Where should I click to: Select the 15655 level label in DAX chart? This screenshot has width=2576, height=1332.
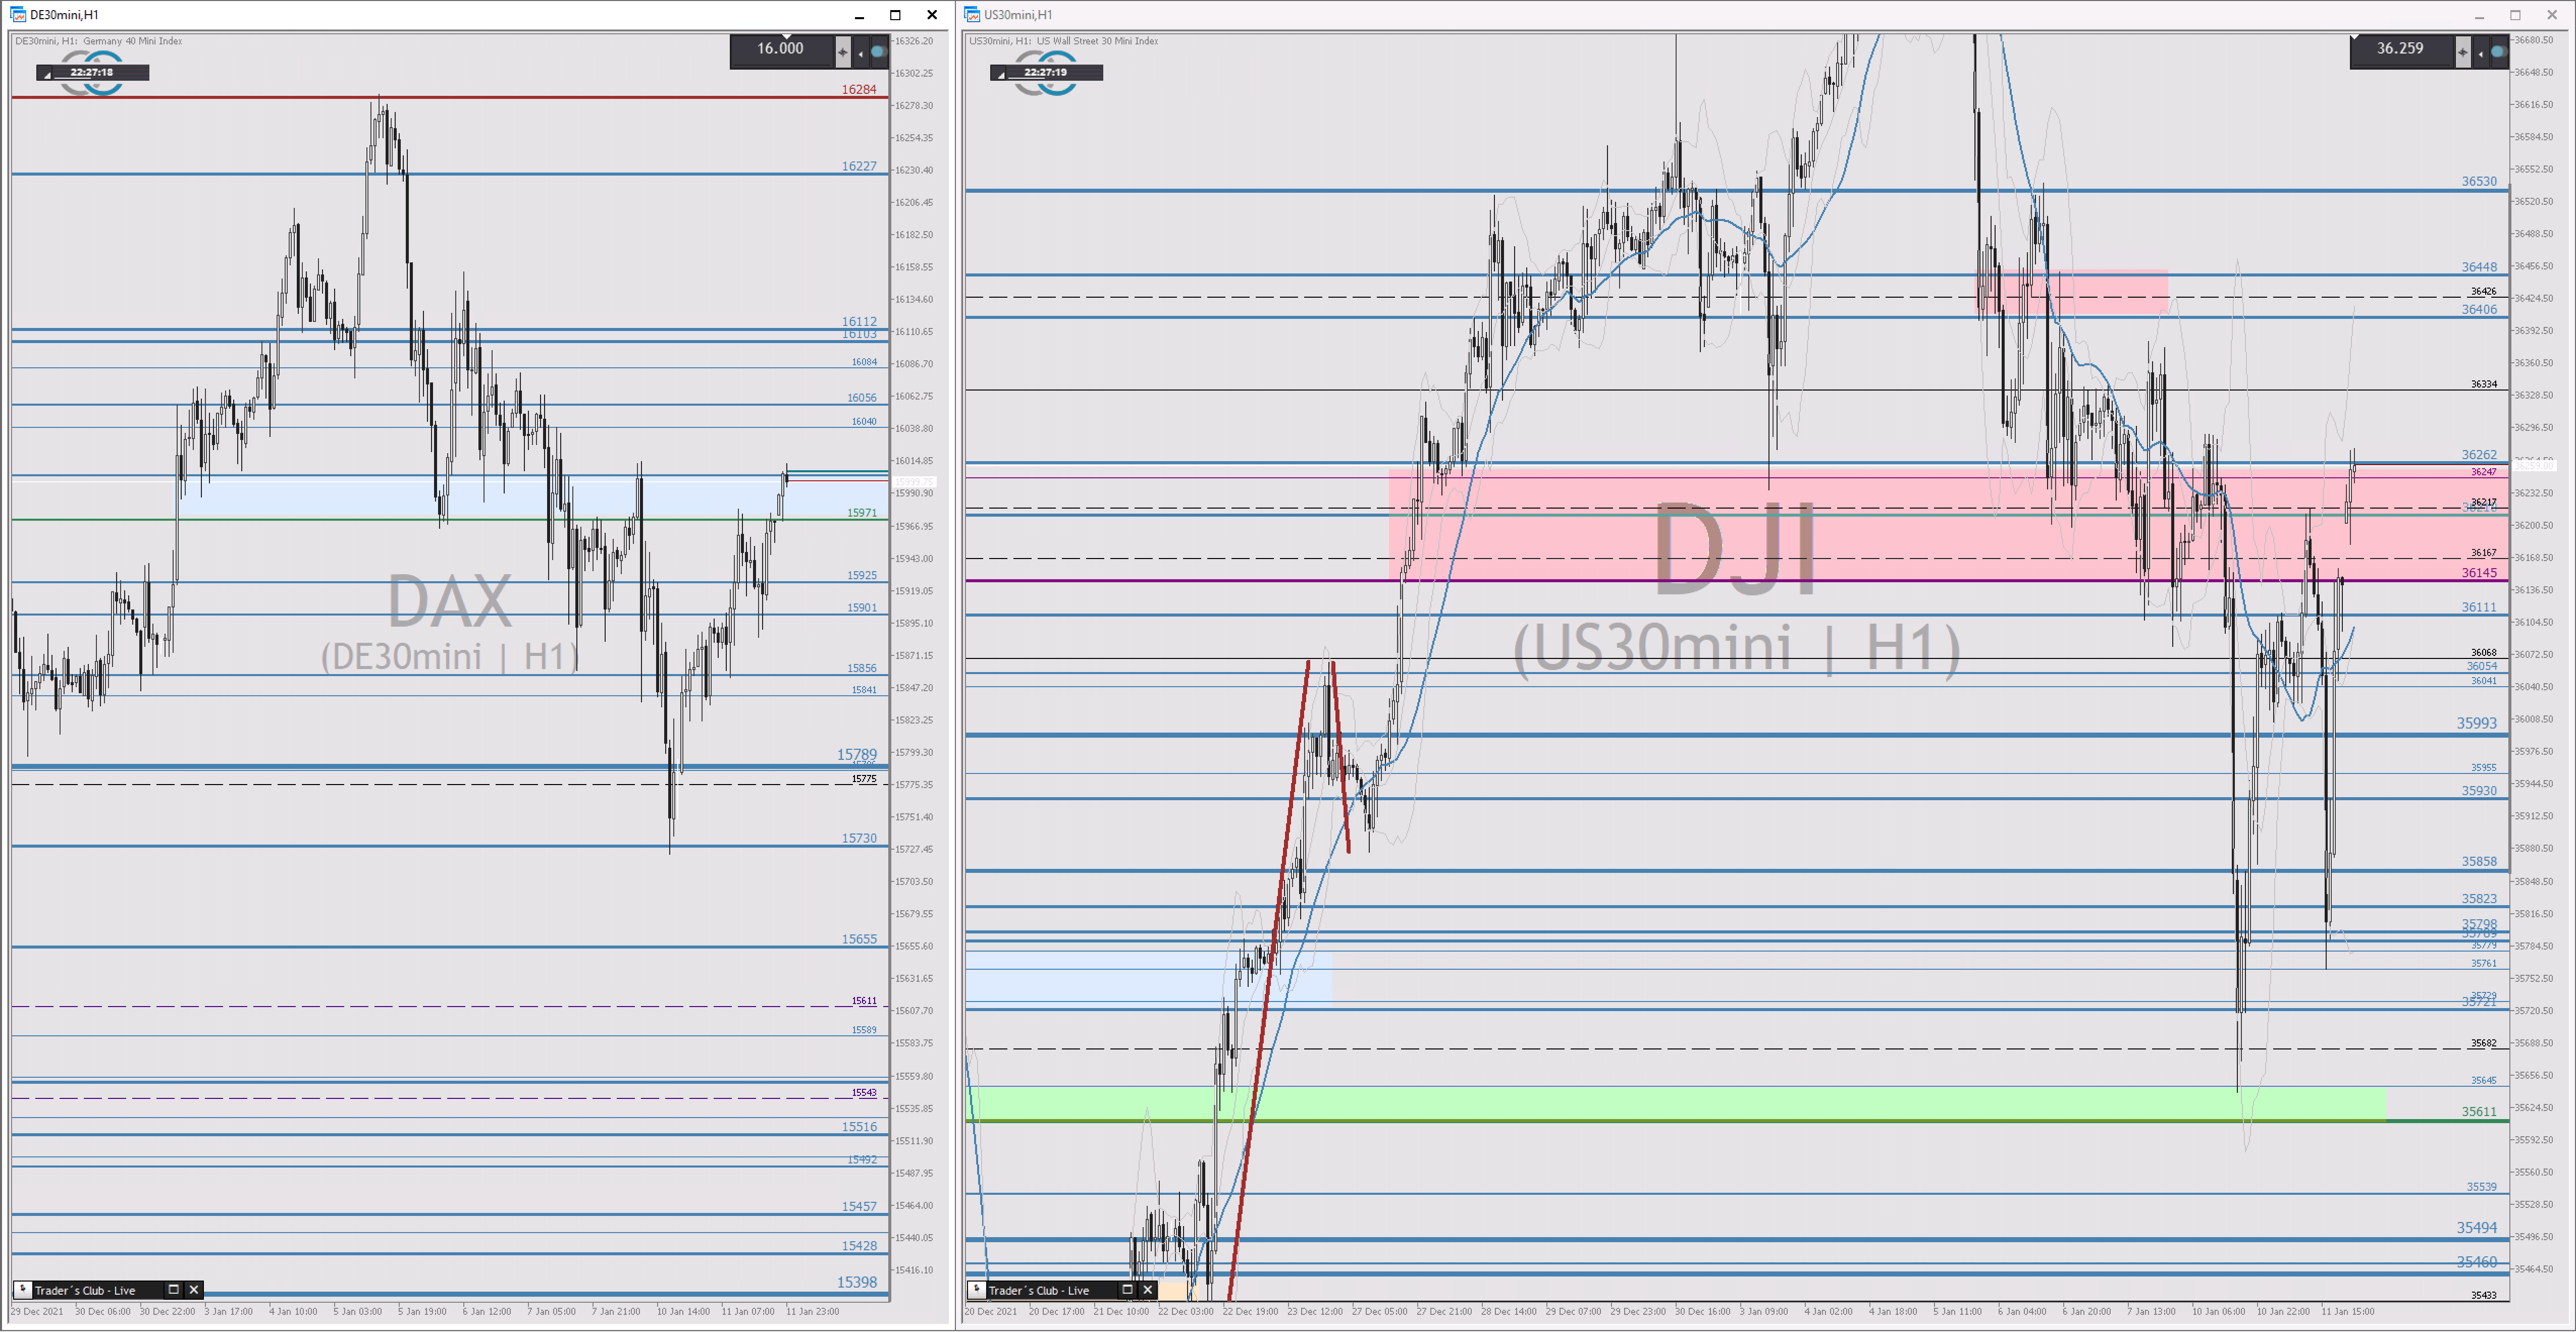(x=859, y=939)
